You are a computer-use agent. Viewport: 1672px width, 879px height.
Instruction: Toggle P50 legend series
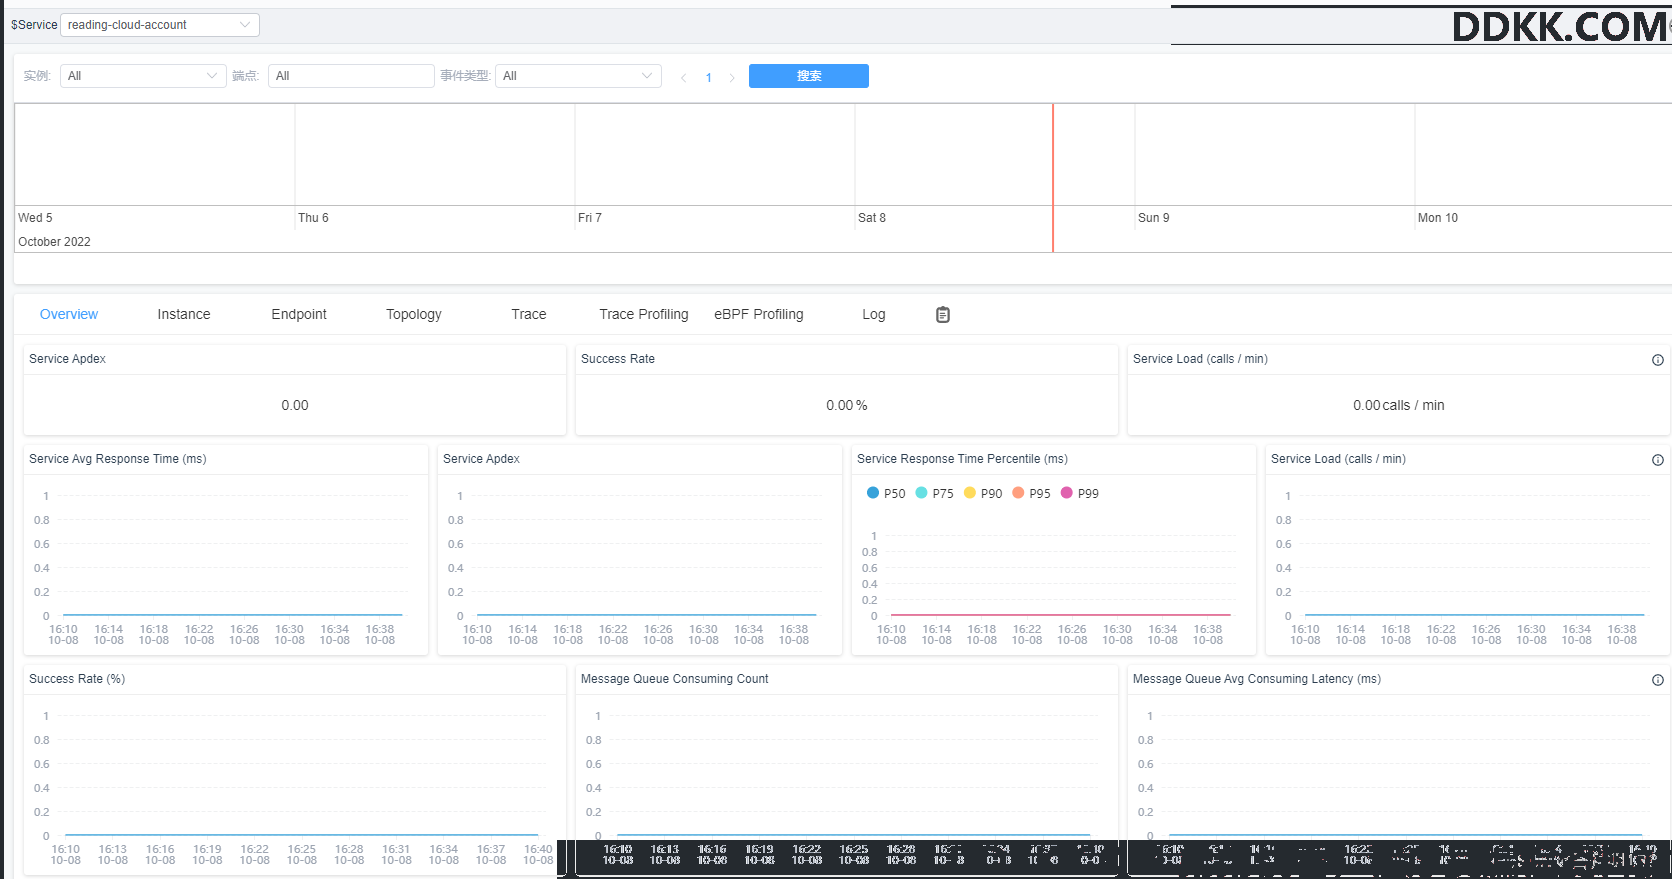(886, 493)
